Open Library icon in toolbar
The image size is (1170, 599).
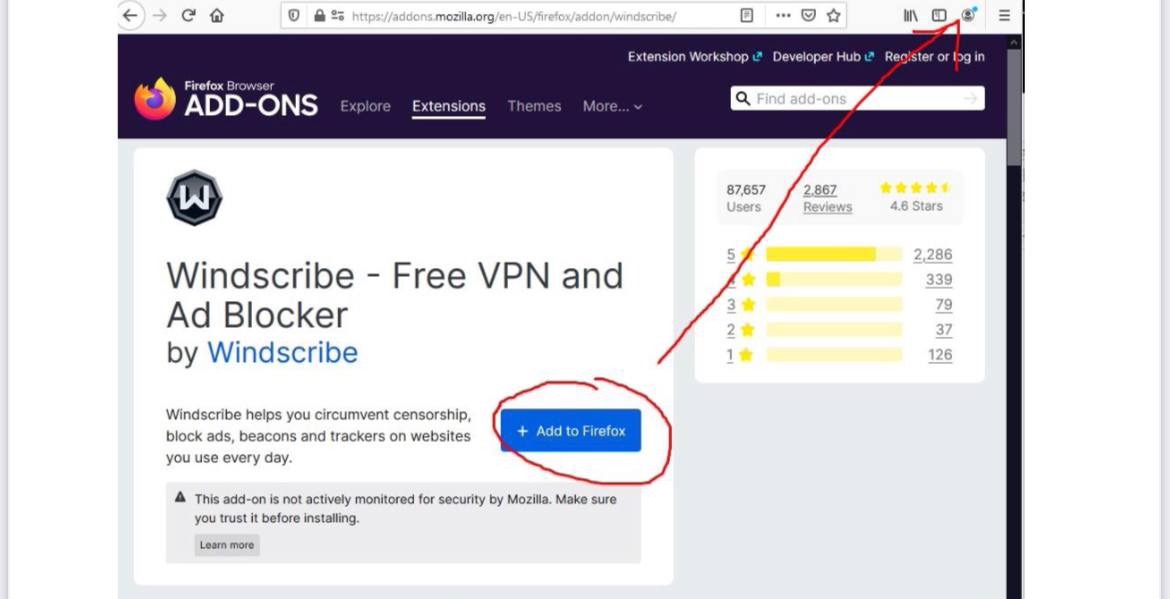pos(910,15)
